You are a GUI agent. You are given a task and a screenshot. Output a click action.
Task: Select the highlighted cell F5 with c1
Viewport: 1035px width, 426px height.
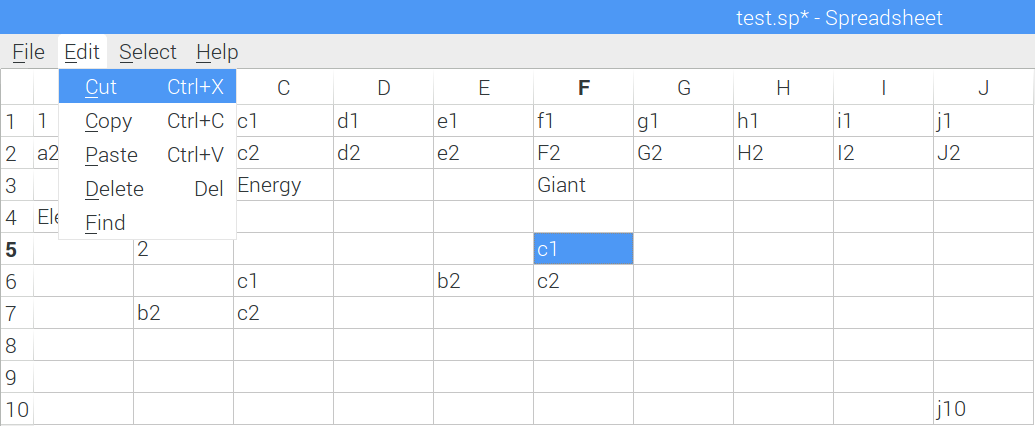coord(584,249)
